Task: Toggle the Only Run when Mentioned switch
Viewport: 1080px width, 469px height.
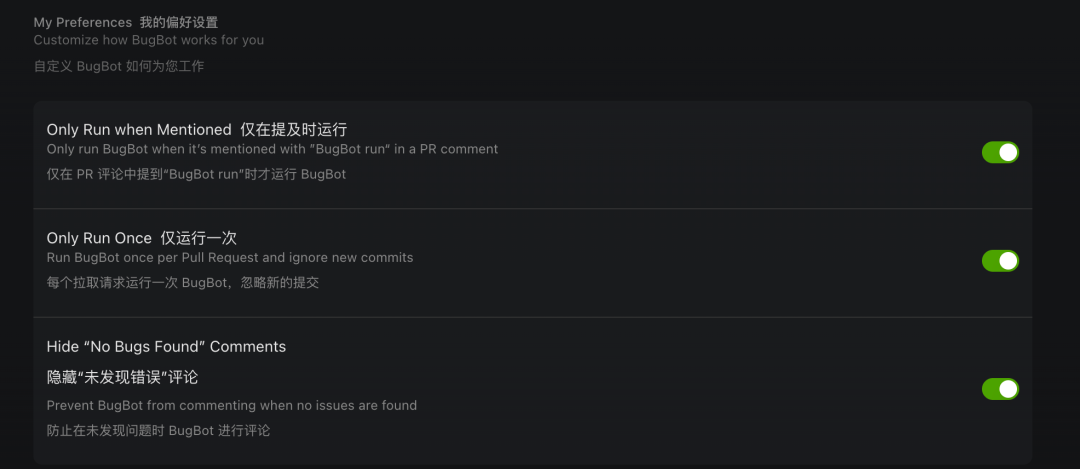Action: click(x=1000, y=152)
